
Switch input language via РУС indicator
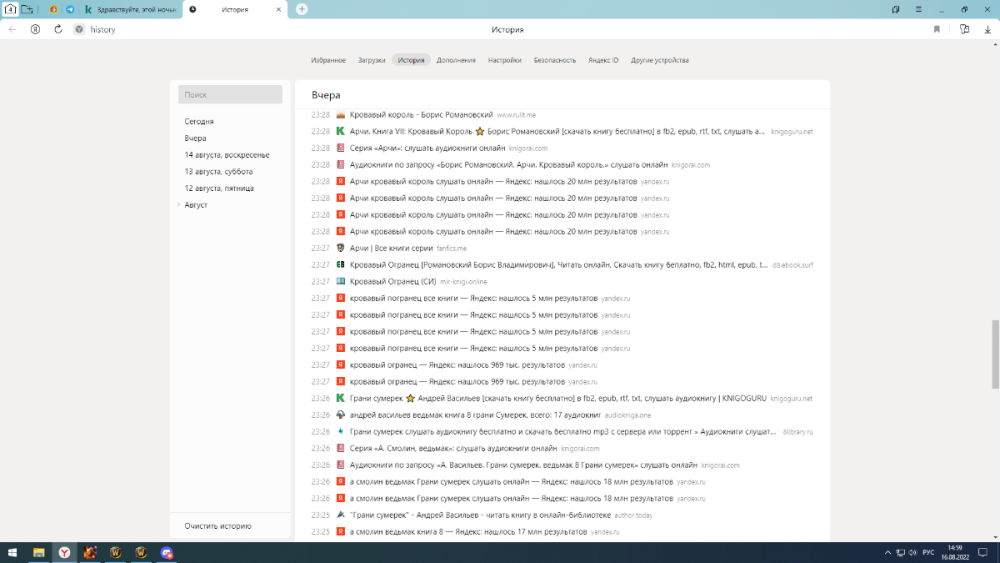(x=929, y=552)
